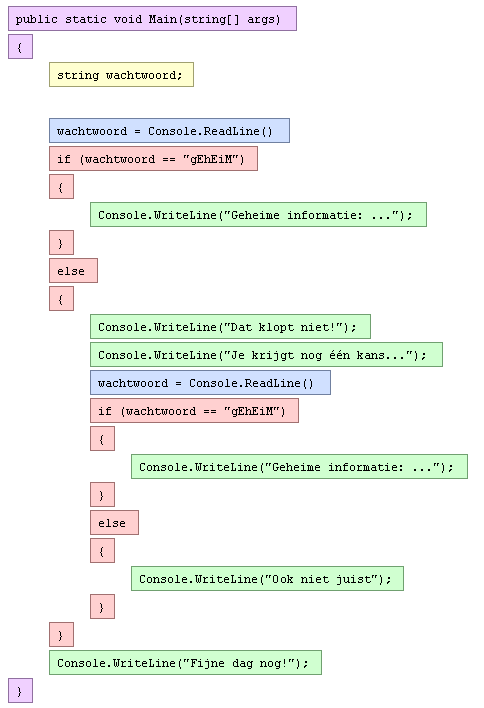Click the first Geheime informatie WriteLine block
This screenshot has height=708, width=484.
(x=258, y=214)
